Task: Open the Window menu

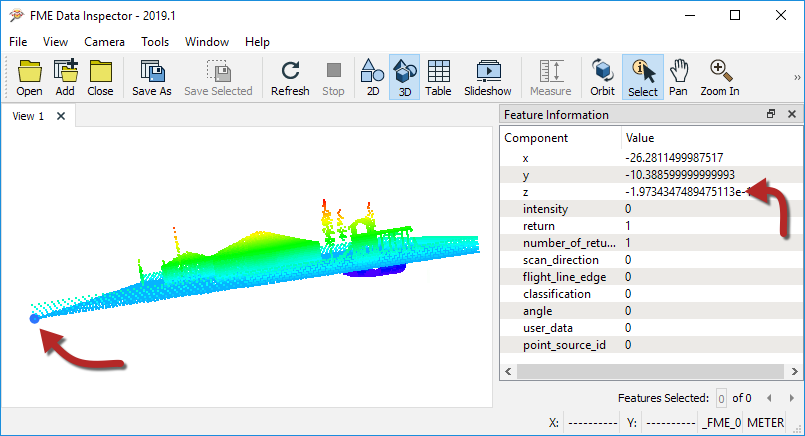Action: coord(207,42)
